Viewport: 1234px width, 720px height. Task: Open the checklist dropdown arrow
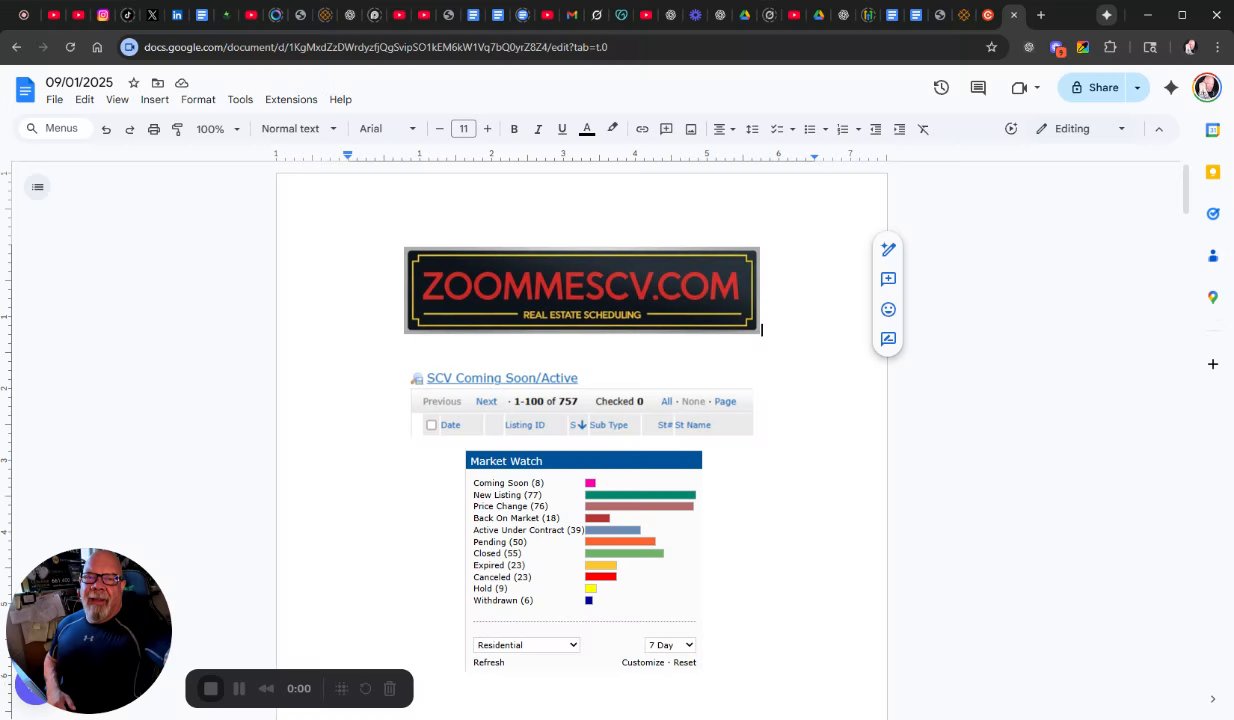[792, 129]
